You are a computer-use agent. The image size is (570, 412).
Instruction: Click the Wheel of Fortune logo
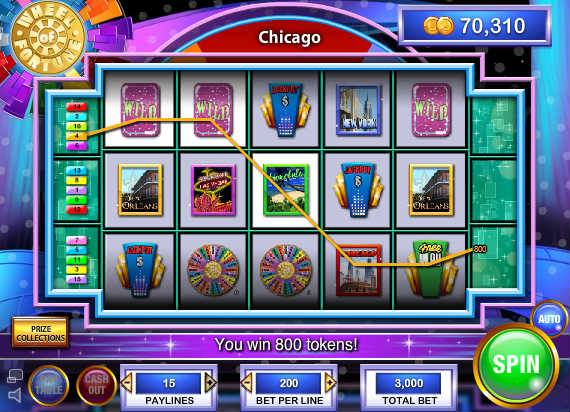(x=47, y=38)
